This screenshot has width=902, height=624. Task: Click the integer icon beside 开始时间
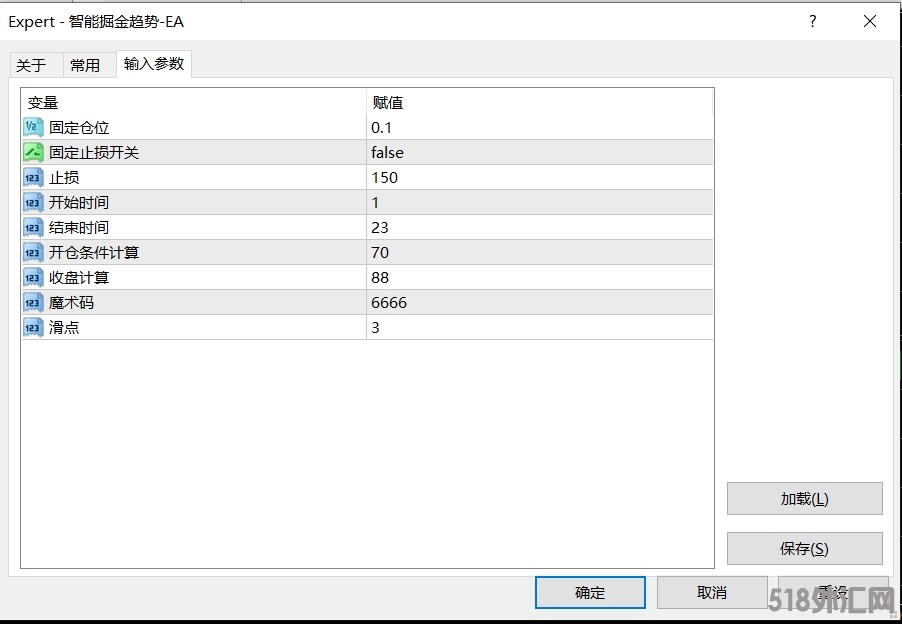(33, 202)
